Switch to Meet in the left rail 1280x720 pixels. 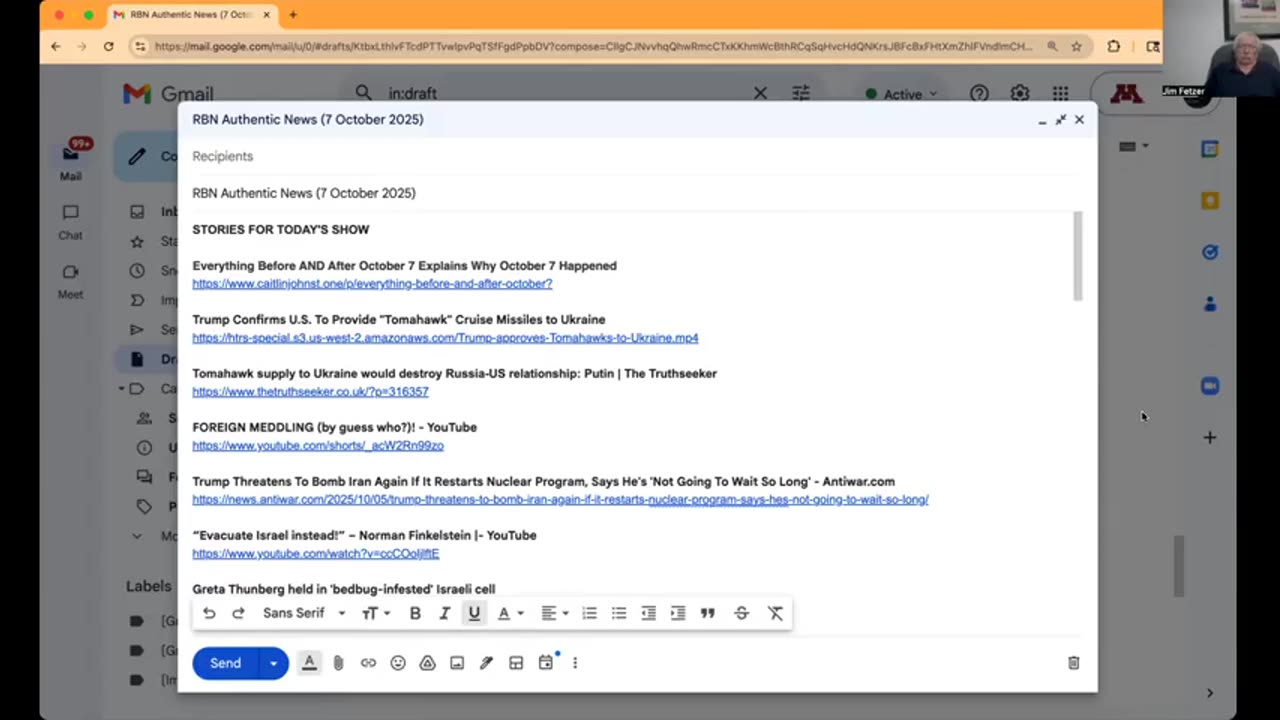(x=70, y=281)
